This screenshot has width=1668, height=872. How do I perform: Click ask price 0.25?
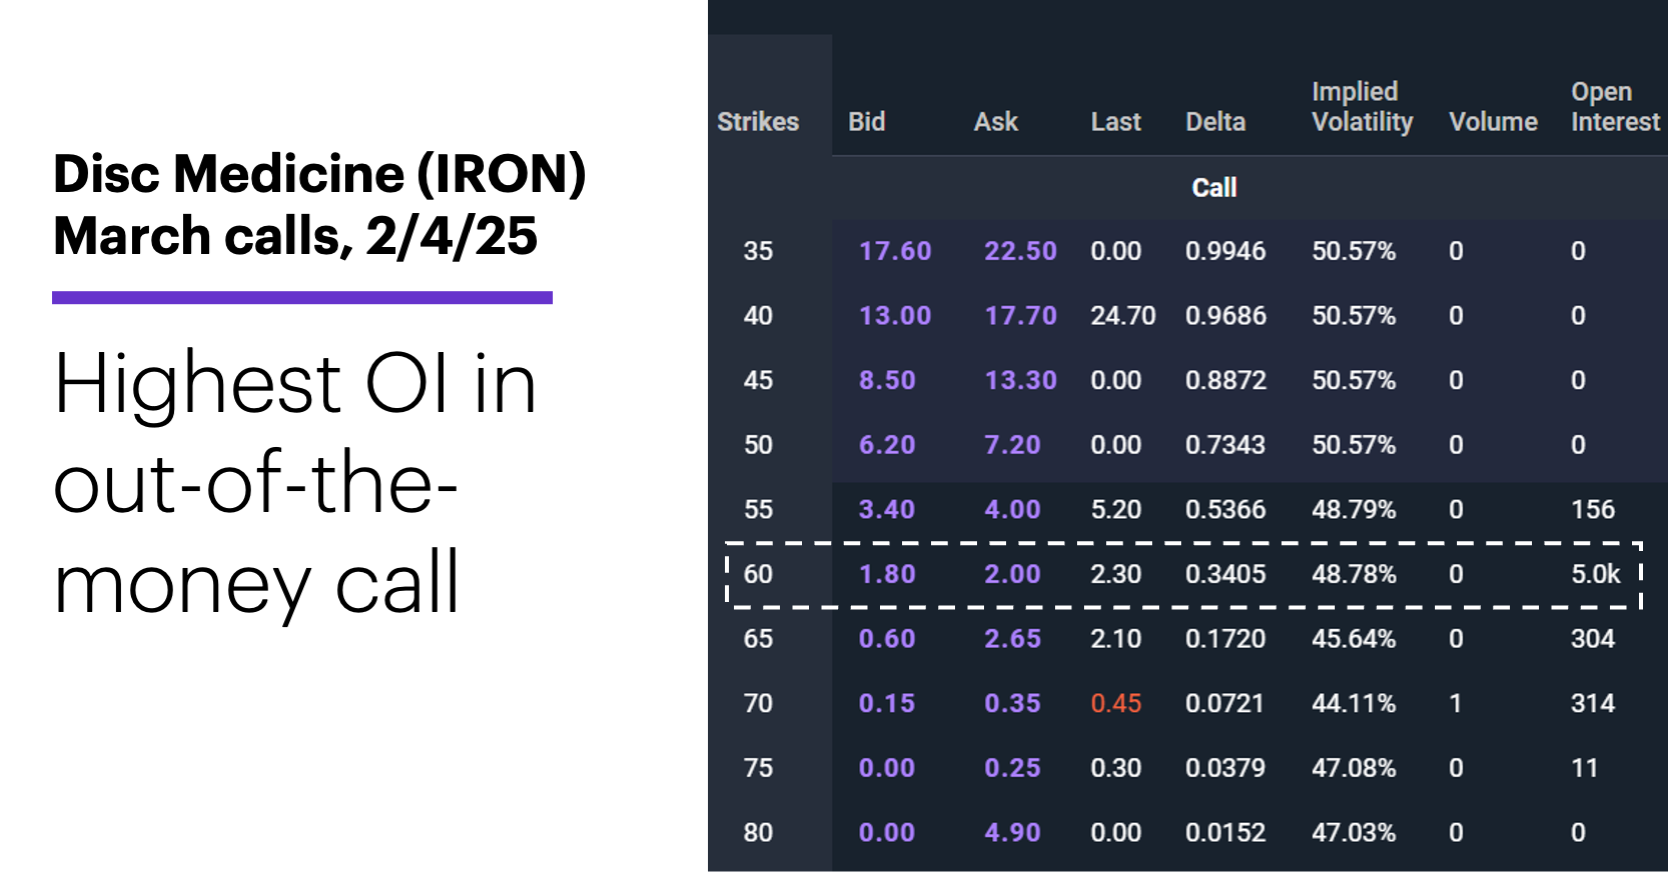tap(1012, 768)
